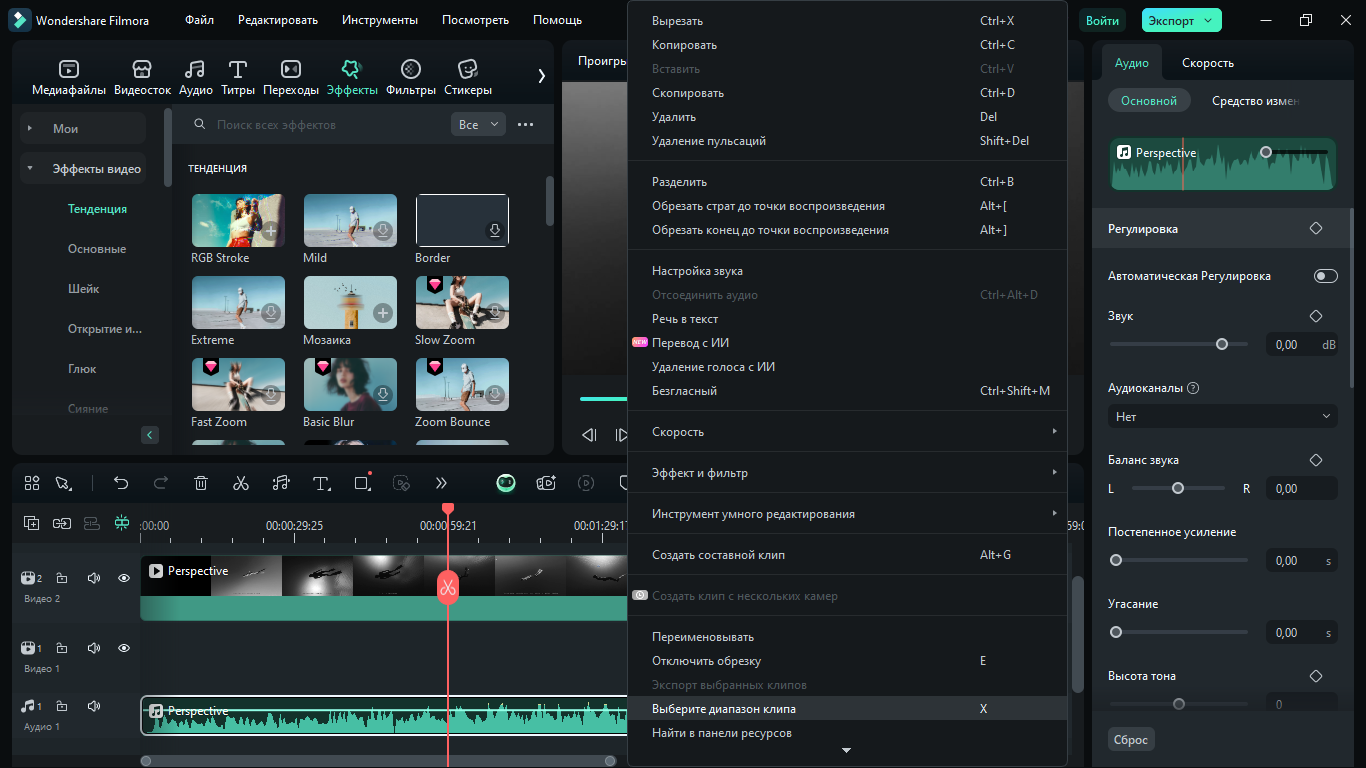1366x768 pixels.
Task: Select the Фильтры filters icon
Action: click(x=410, y=69)
